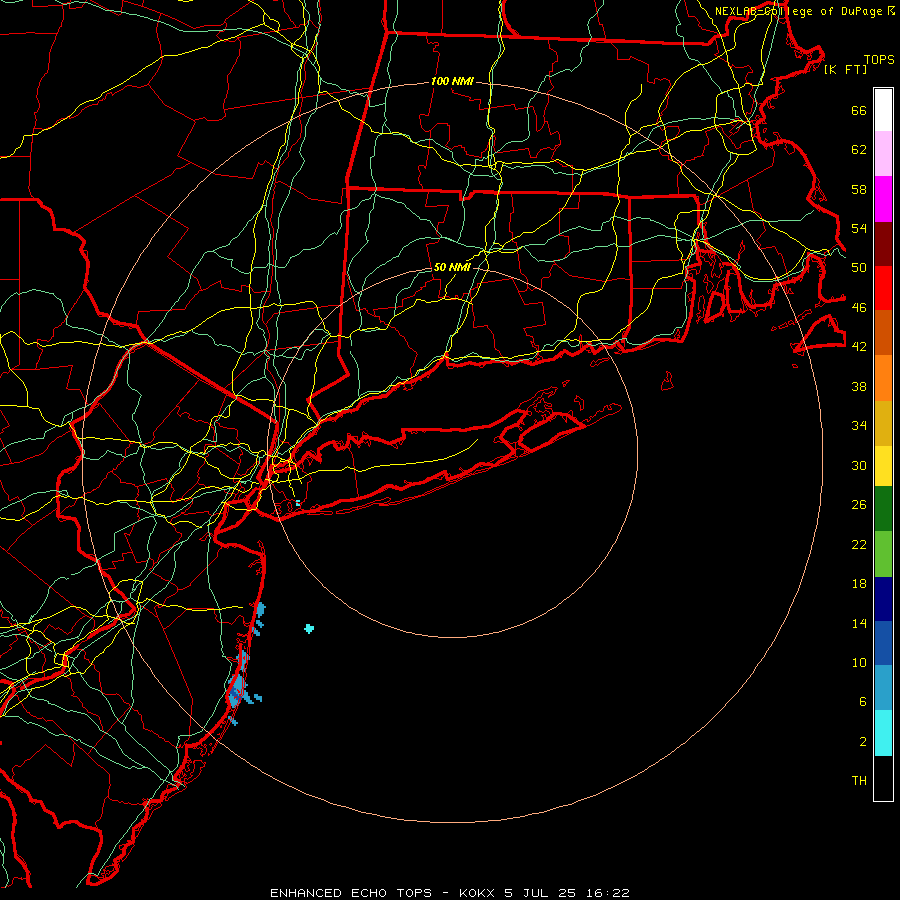Click the "ENHANCED ECHO TOPS" title text
Screen dimensions: 900x900
click(x=351, y=893)
